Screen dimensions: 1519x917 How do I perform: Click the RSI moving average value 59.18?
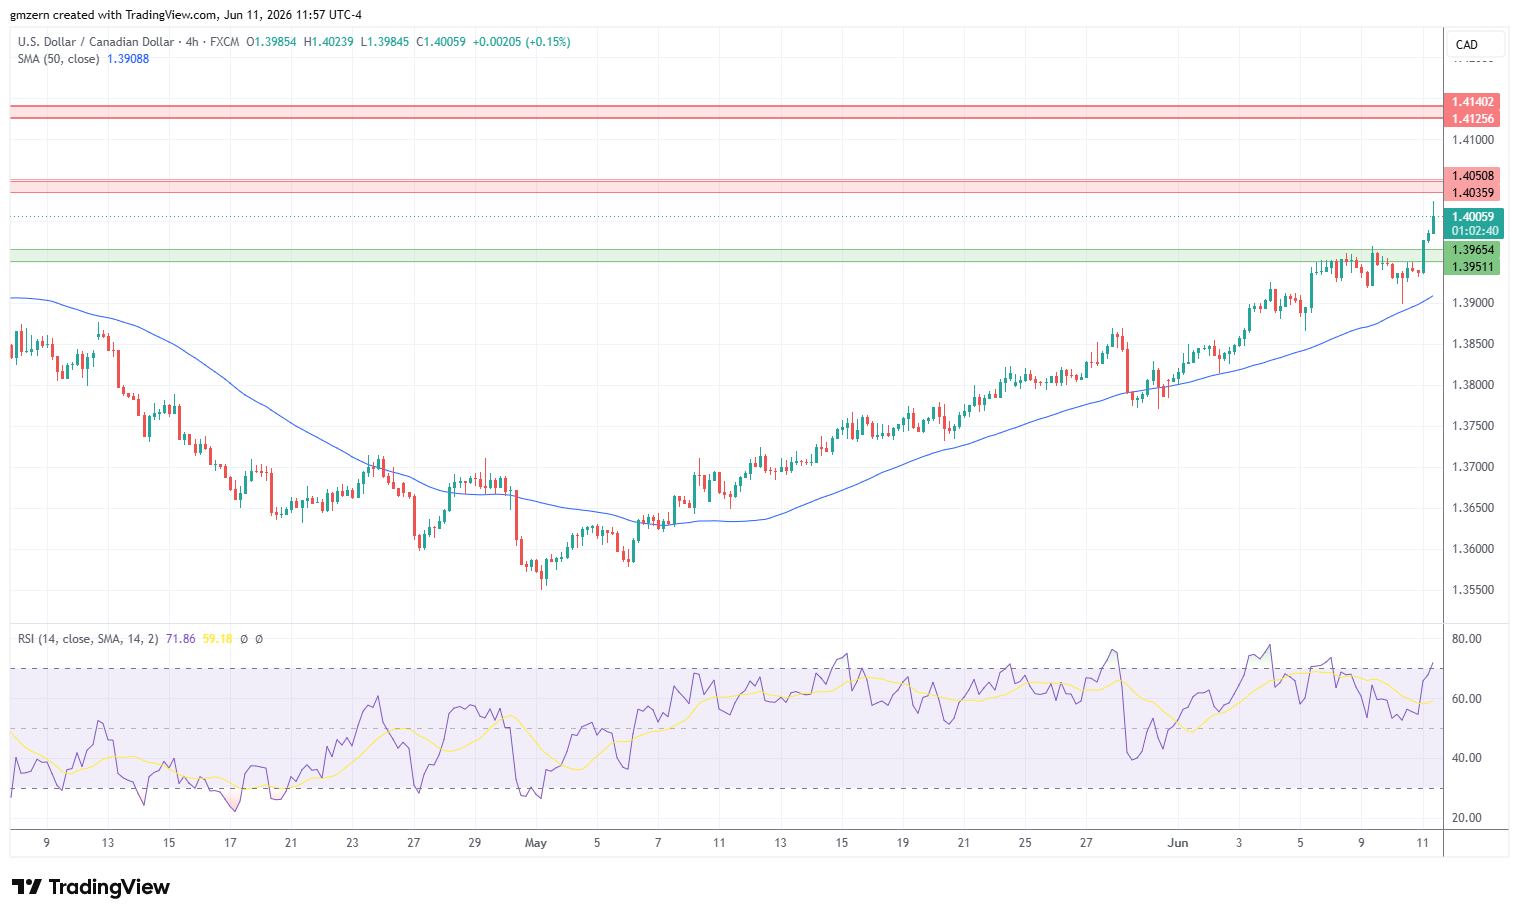[217, 639]
